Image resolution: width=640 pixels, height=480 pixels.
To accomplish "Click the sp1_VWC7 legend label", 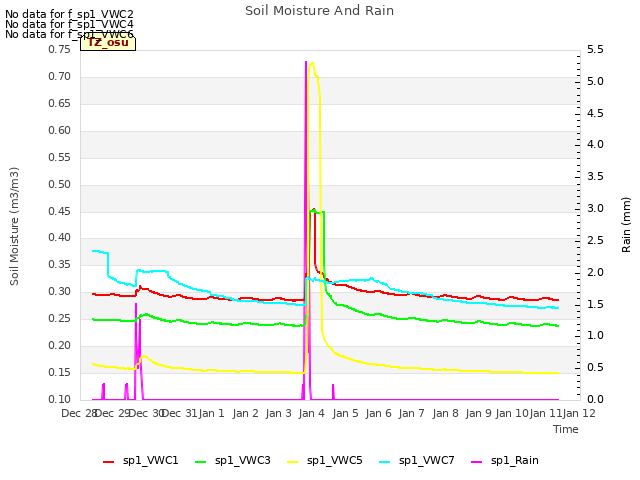I will coord(427,460).
